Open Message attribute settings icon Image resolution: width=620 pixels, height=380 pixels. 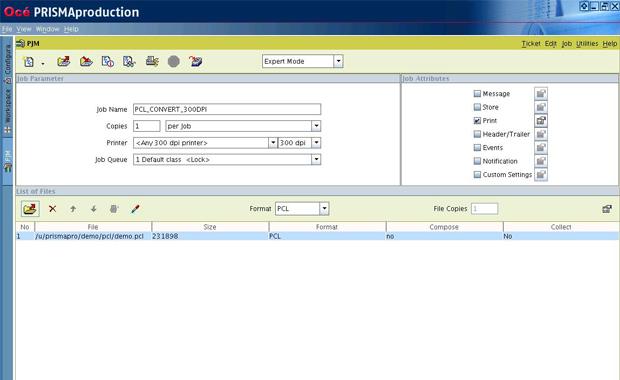pos(541,94)
